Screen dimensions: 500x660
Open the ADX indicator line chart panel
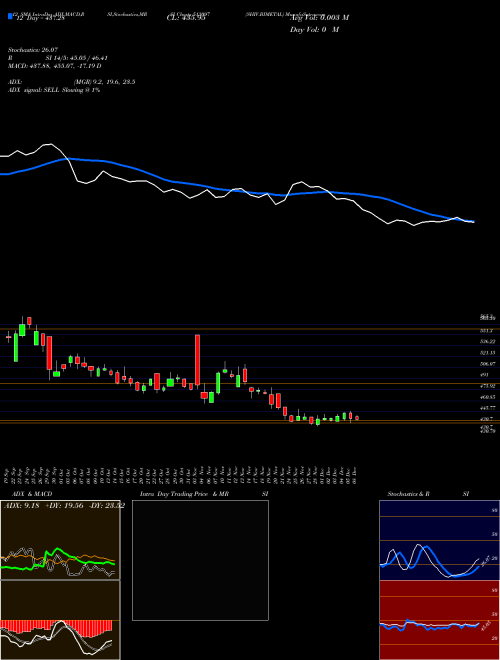click(60, 540)
